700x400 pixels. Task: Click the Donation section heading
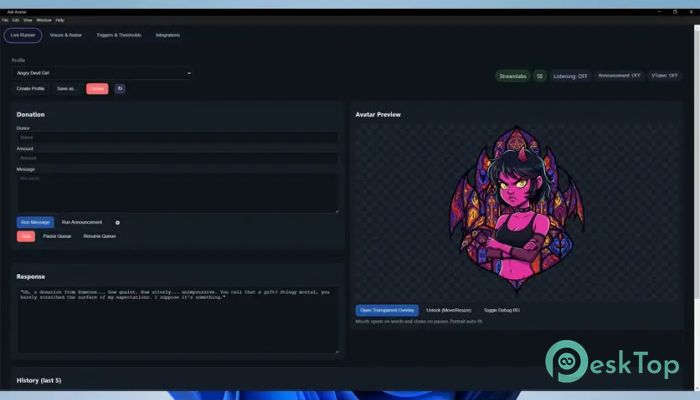(30, 114)
